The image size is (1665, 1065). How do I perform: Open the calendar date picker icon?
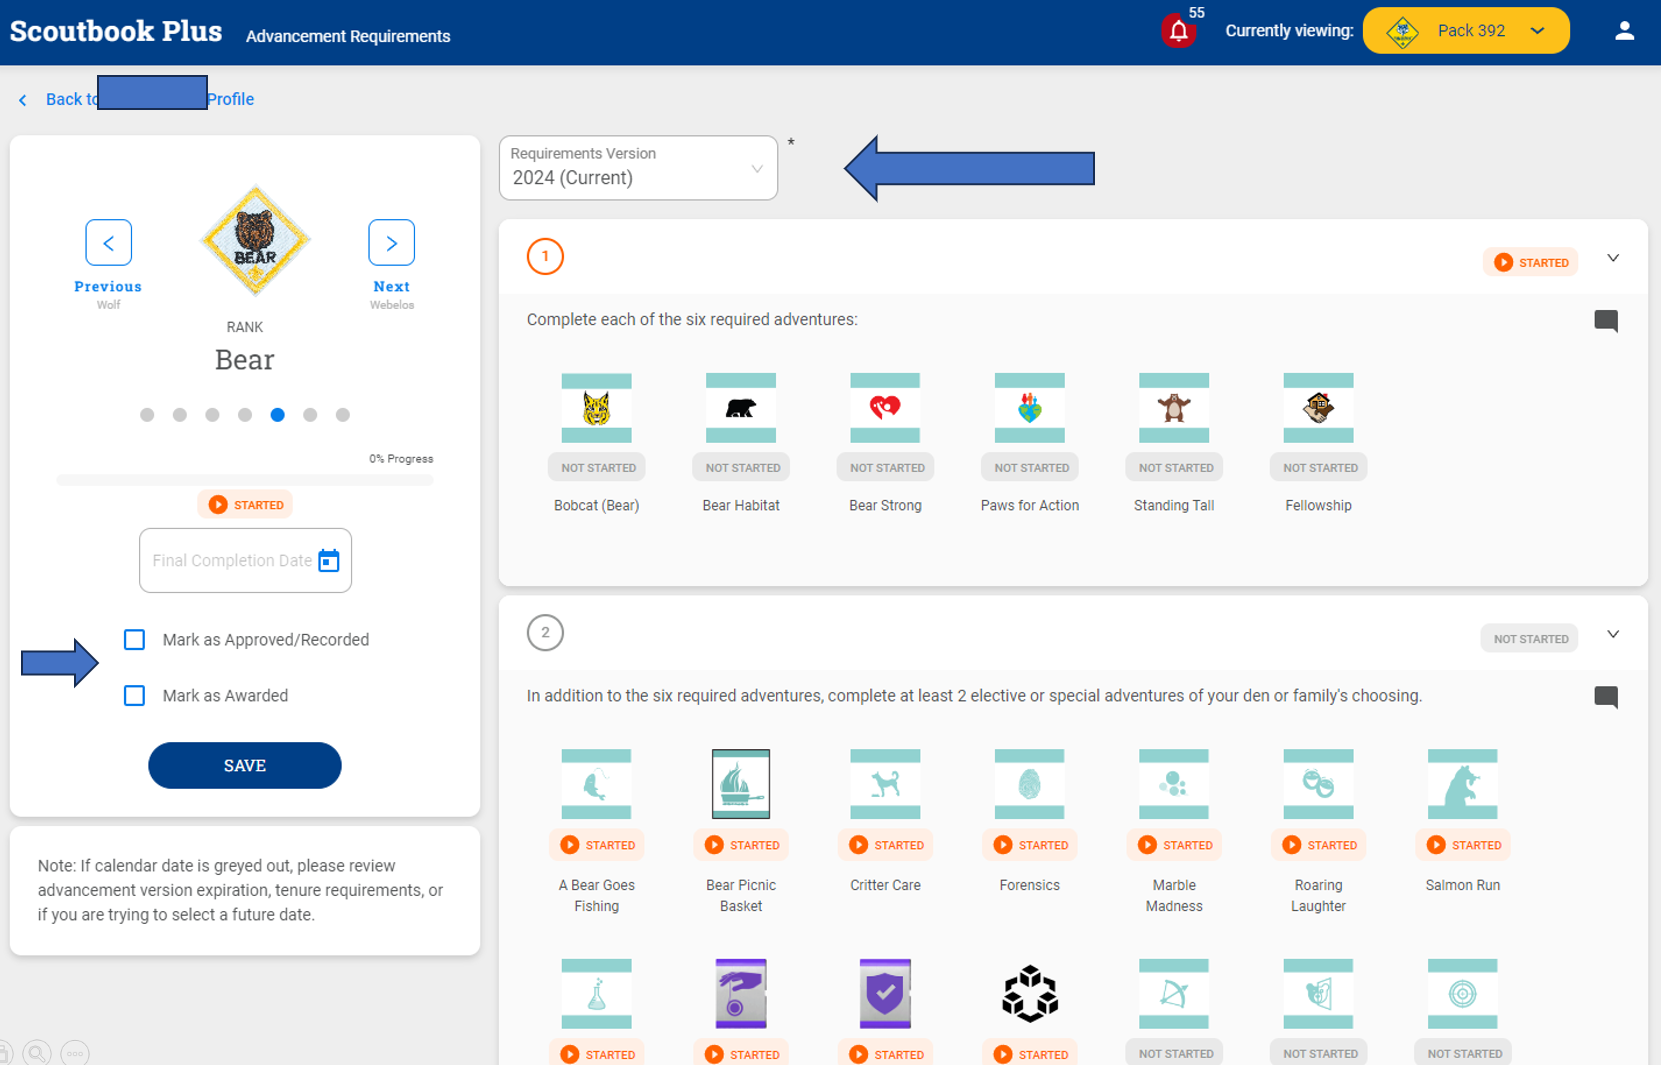pos(329,561)
